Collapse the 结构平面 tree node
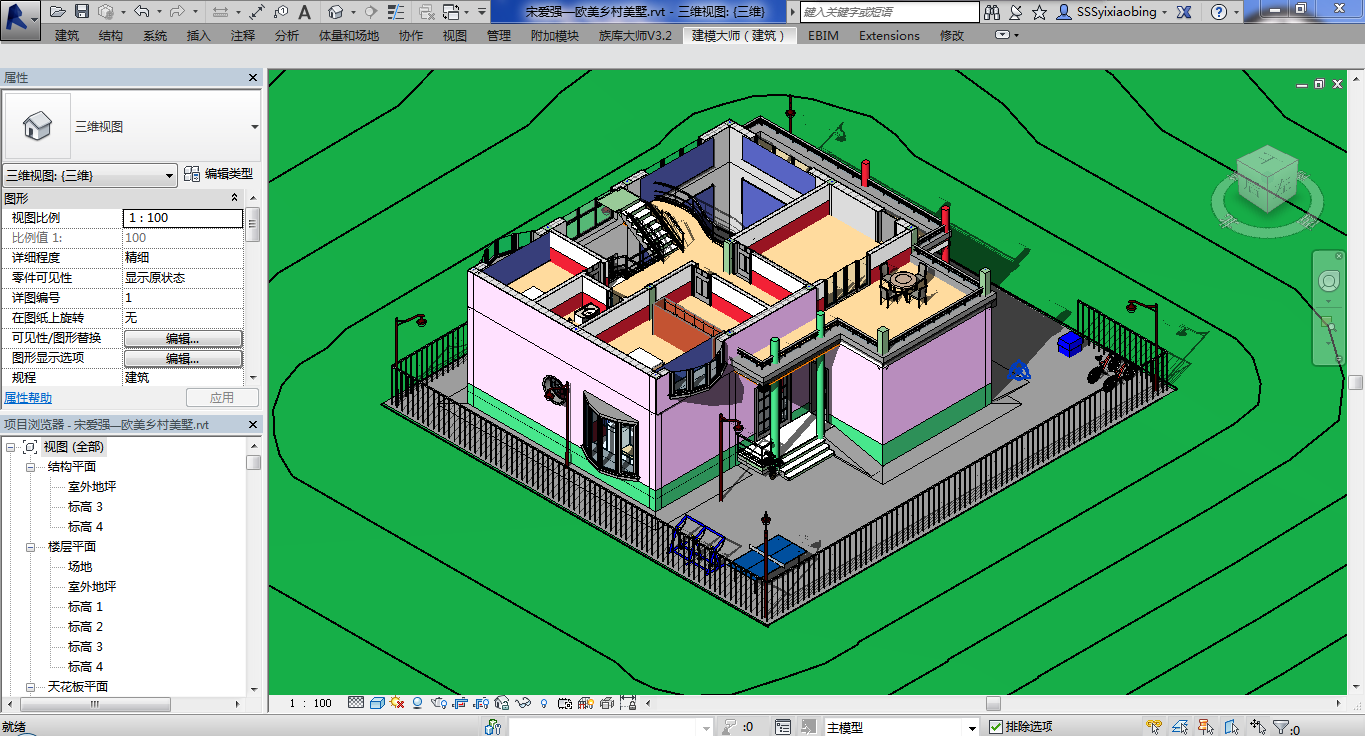Image resolution: width=1365 pixels, height=736 pixels. click(x=31, y=467)
